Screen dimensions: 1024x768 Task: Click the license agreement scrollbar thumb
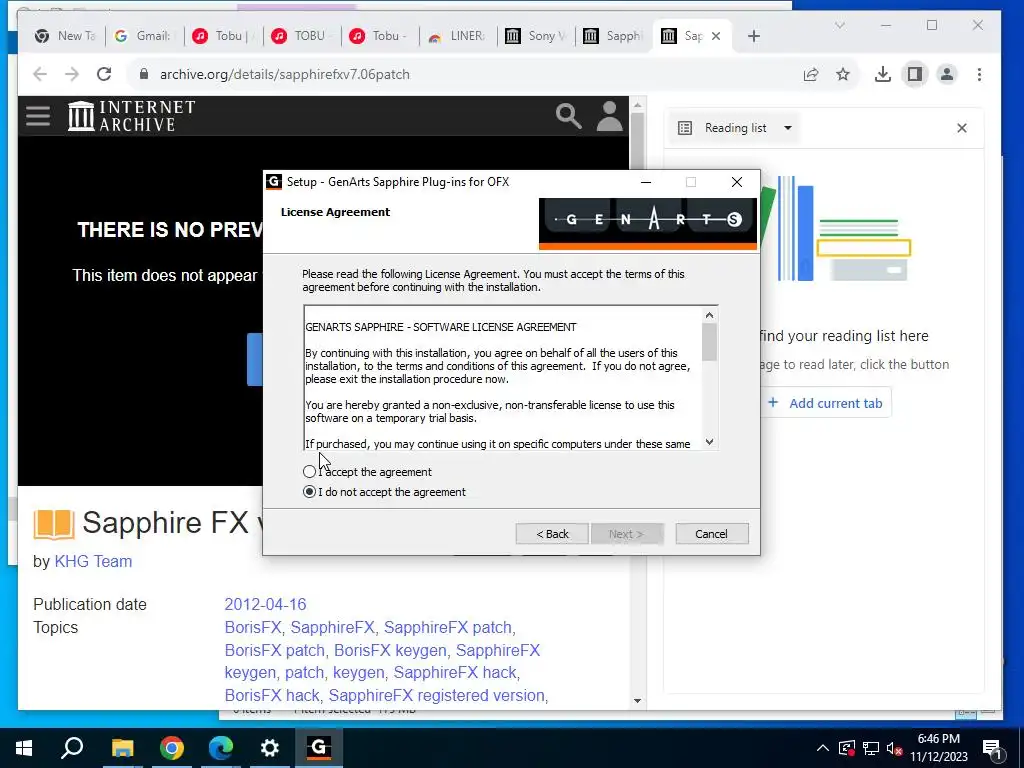709,342
